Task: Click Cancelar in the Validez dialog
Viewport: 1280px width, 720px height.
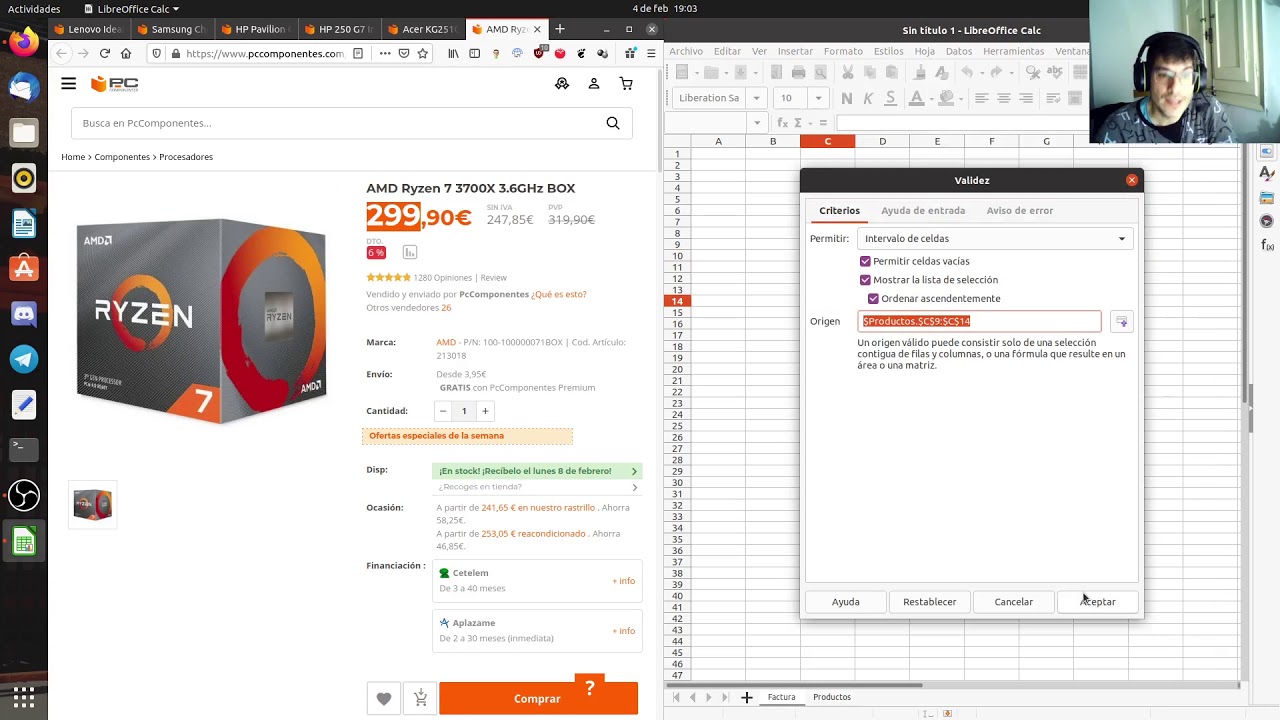Action: pos(1013,602)
